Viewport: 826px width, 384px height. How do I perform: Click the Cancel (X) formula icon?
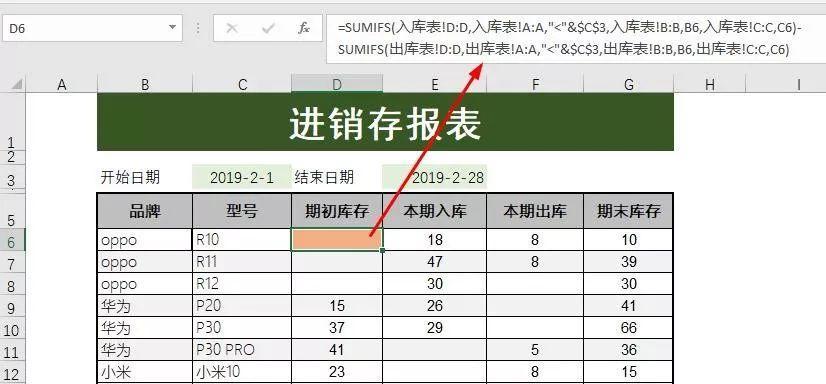pos(231,28)
